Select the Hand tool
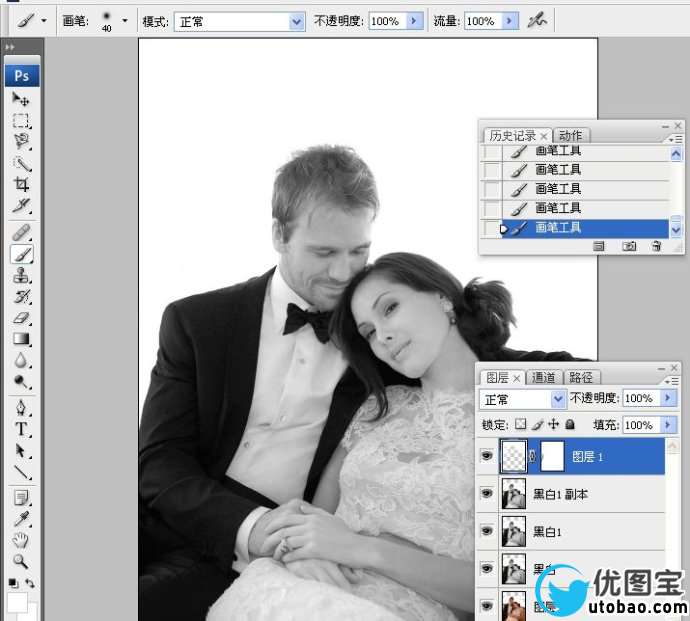Image resolution: width=690 pixels, height=621 pixels. (x=21, y=540)
